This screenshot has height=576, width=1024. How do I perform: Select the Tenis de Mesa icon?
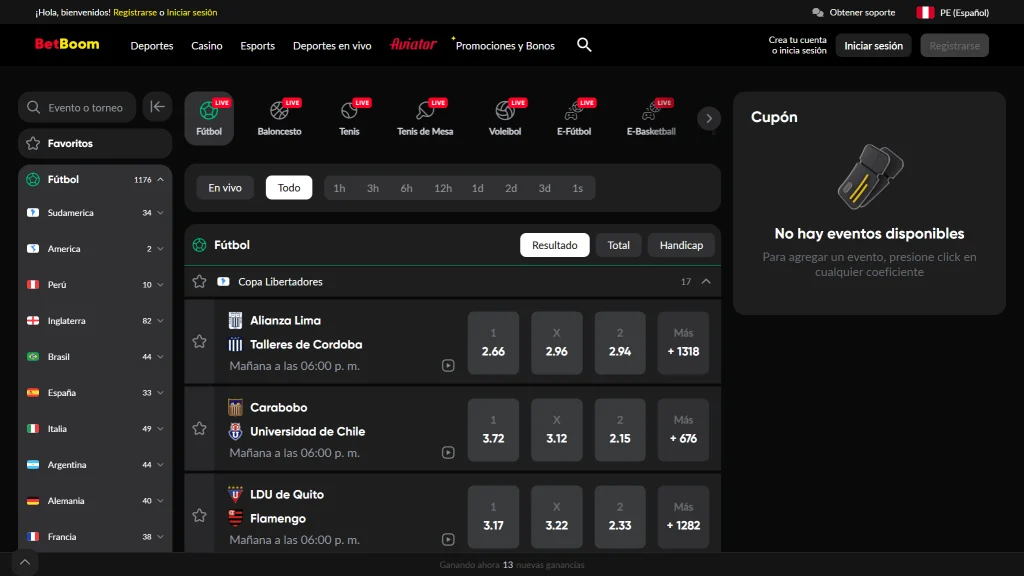click(424, 116)
